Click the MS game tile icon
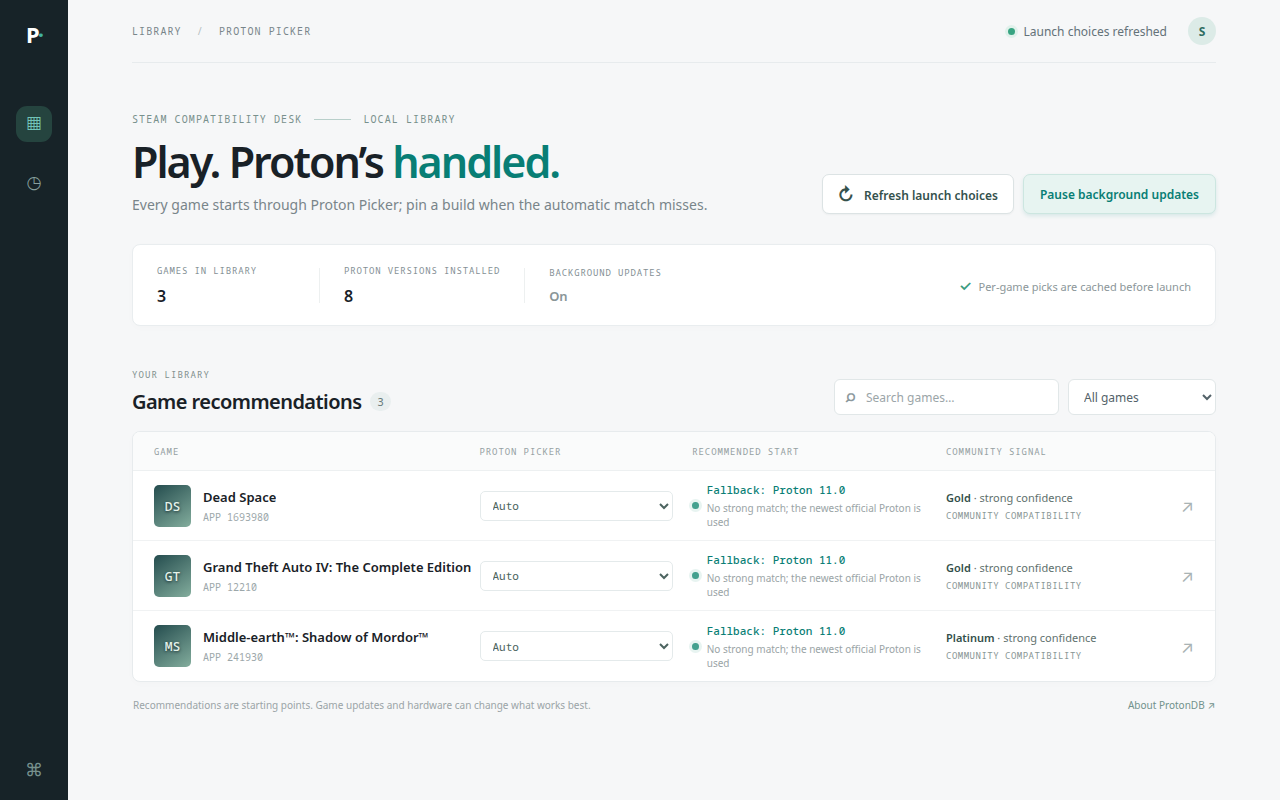This screenshot has width=1280, height=800. click(x=172, y=646)
